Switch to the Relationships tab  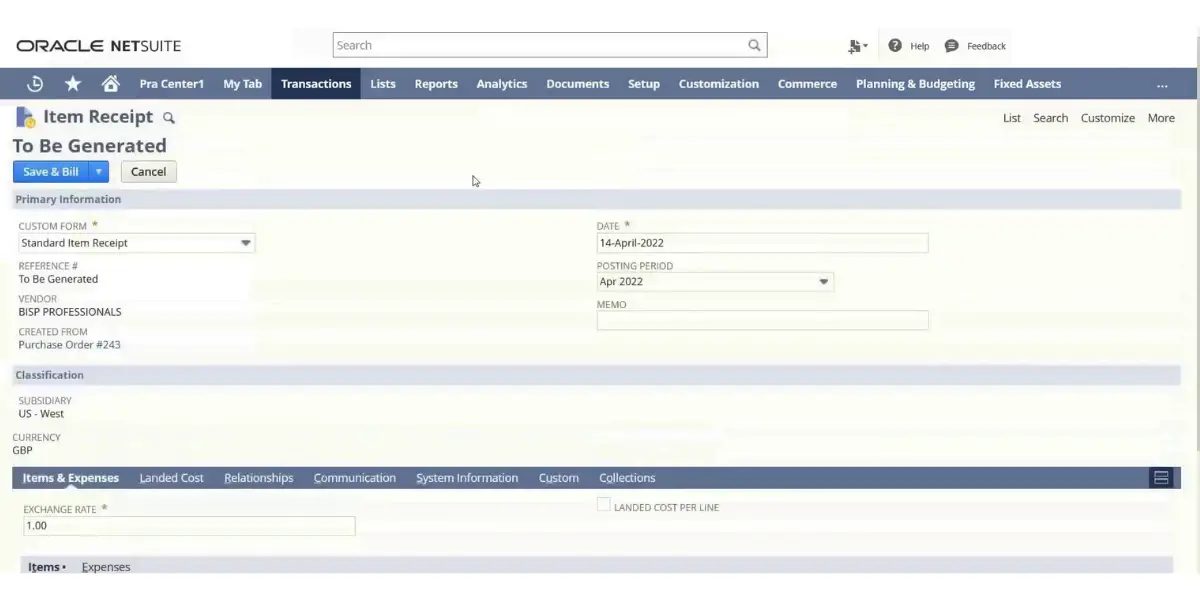coord(259,478)
